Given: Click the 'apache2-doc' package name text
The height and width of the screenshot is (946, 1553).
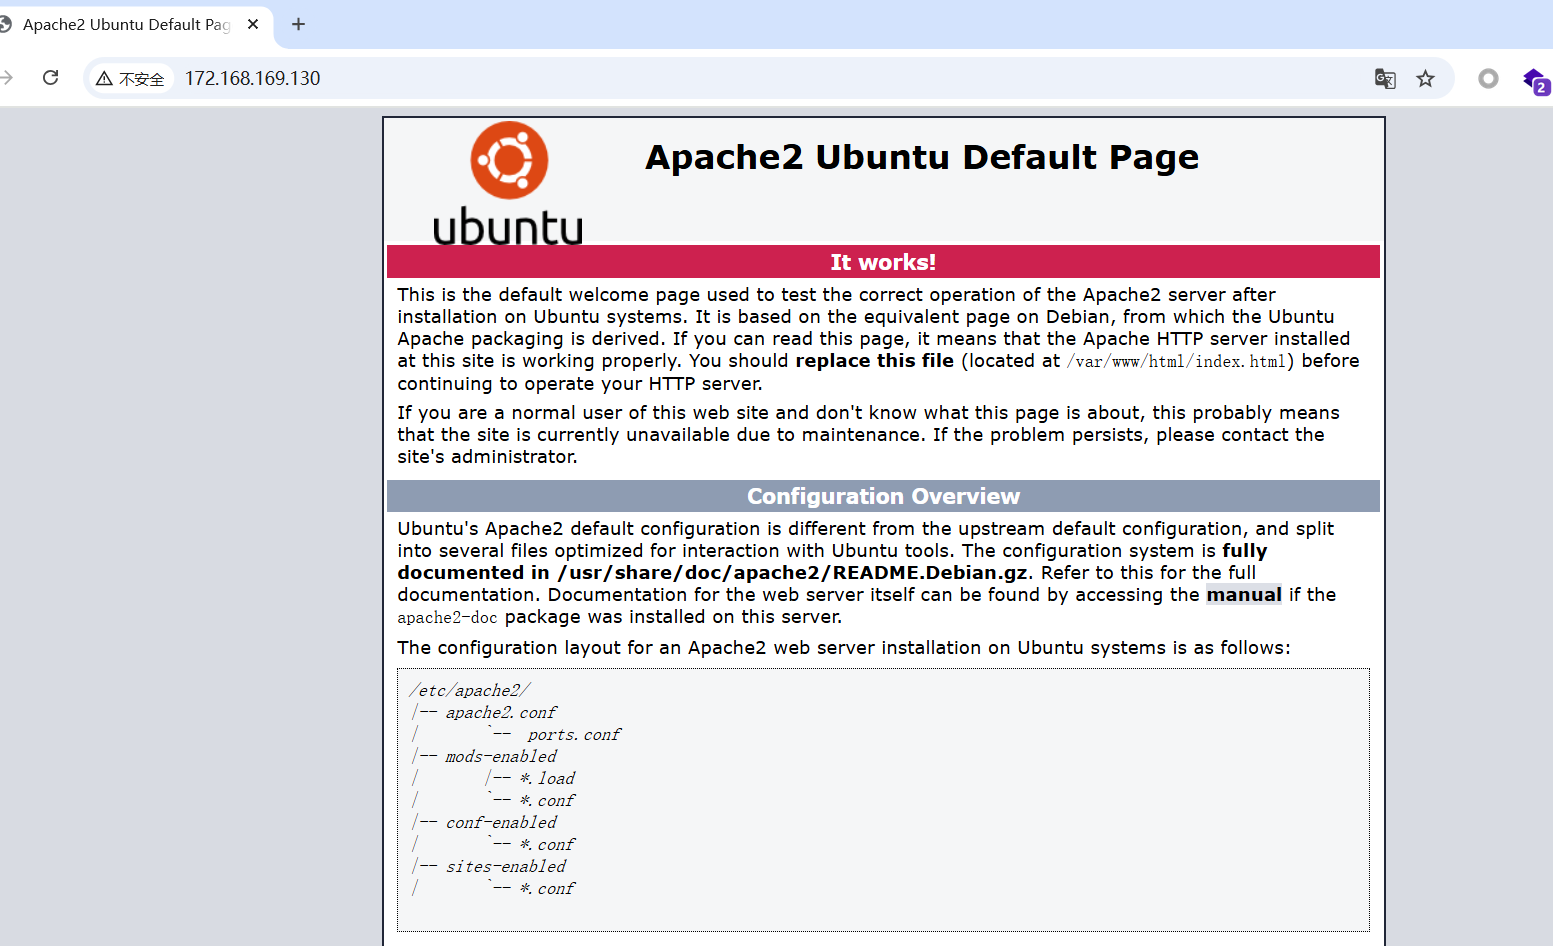Looking at the screenshot, I should pos(447,618).
